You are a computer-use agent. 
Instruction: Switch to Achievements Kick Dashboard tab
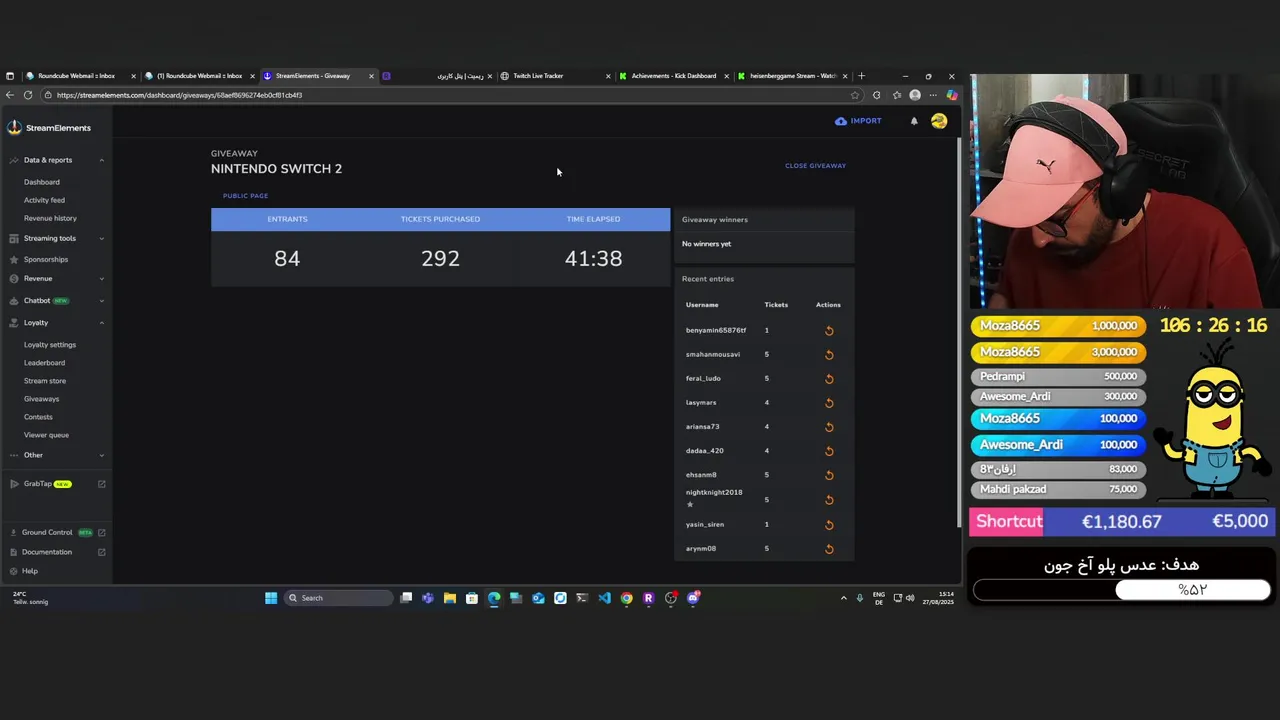(673, 76)
